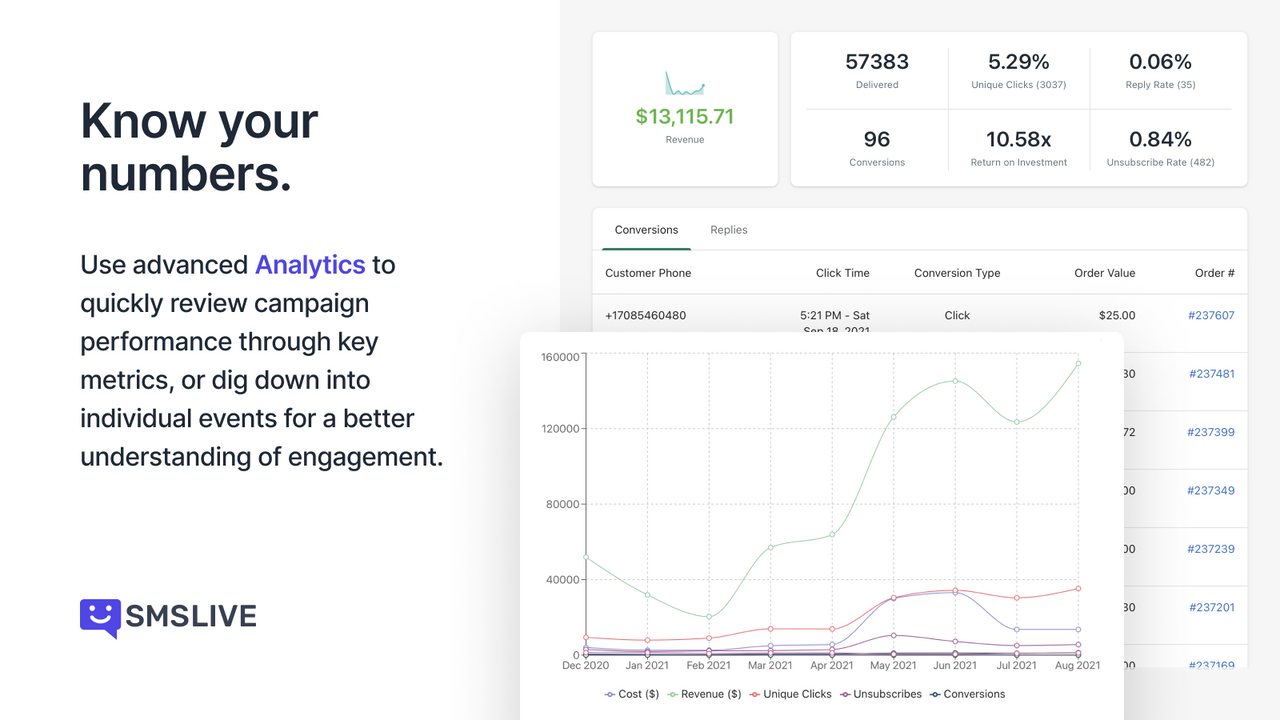1280x720 pixels.
Task: Click the 'Click' conversion type cell
Action: [957, 315]
